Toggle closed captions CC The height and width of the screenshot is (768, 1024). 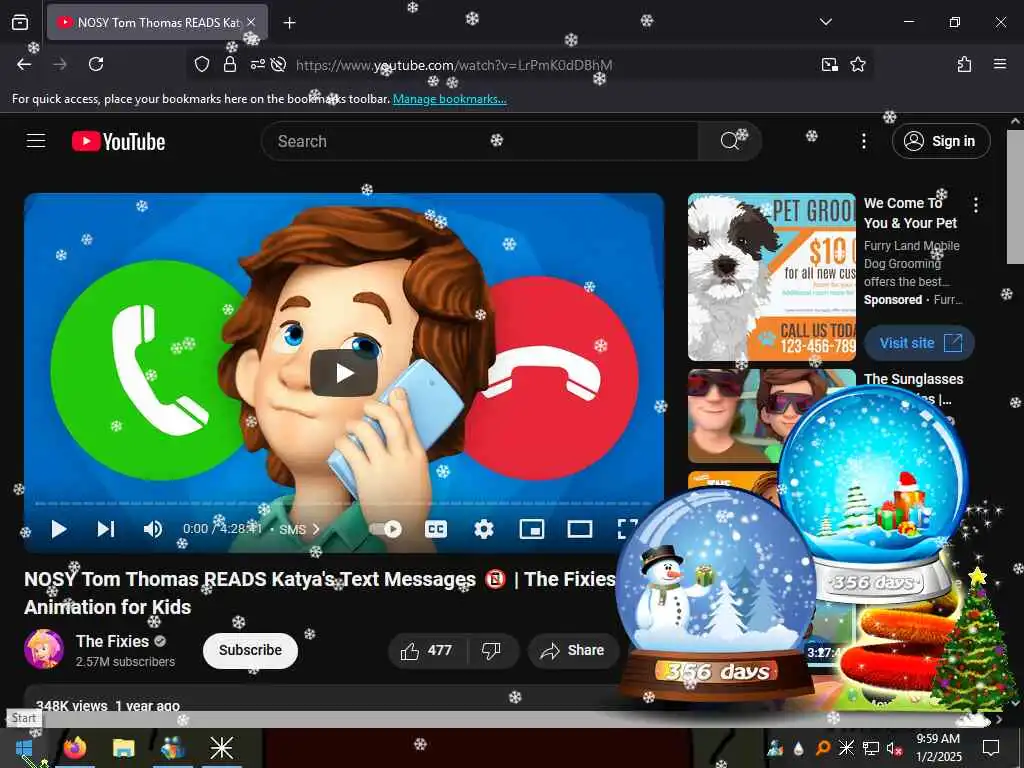(x=436, y=529)
